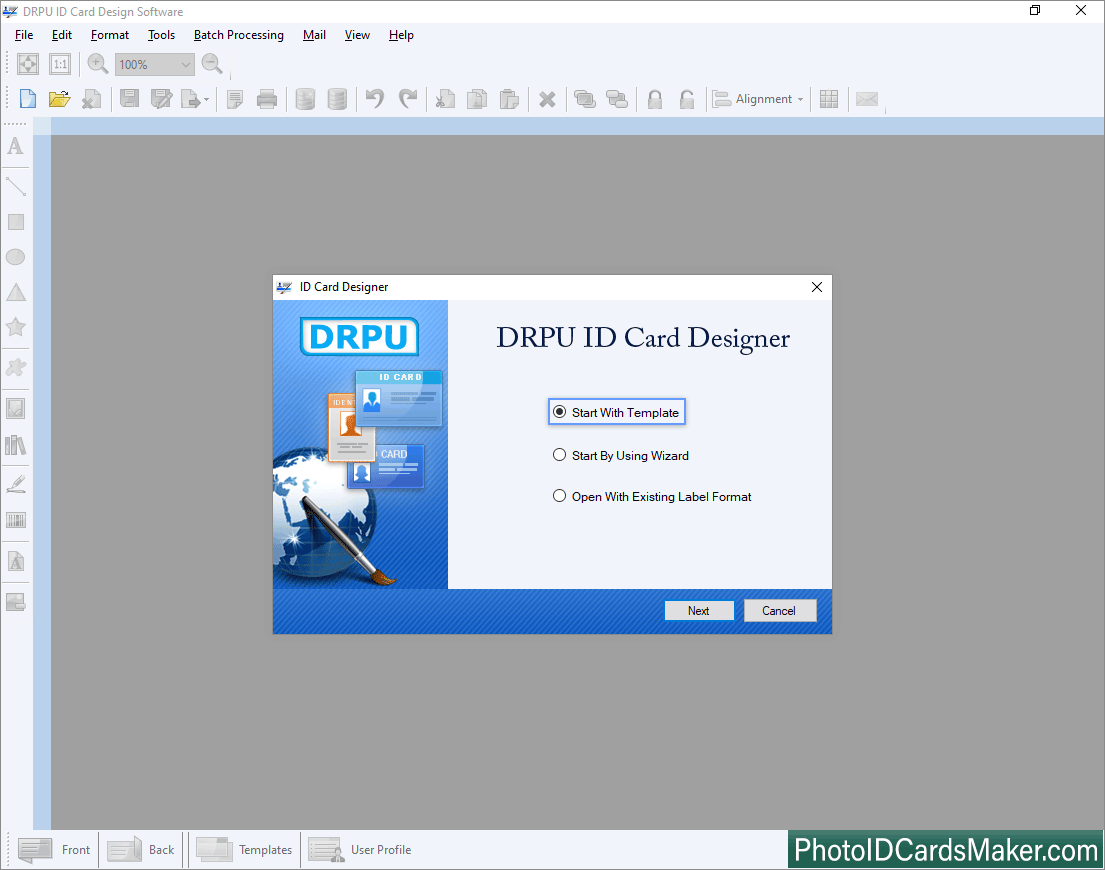Expand the Export button's dropdown arrow
Image resolution: width=1105 pixels, height=870 pixels.
(x=205, y=99)
